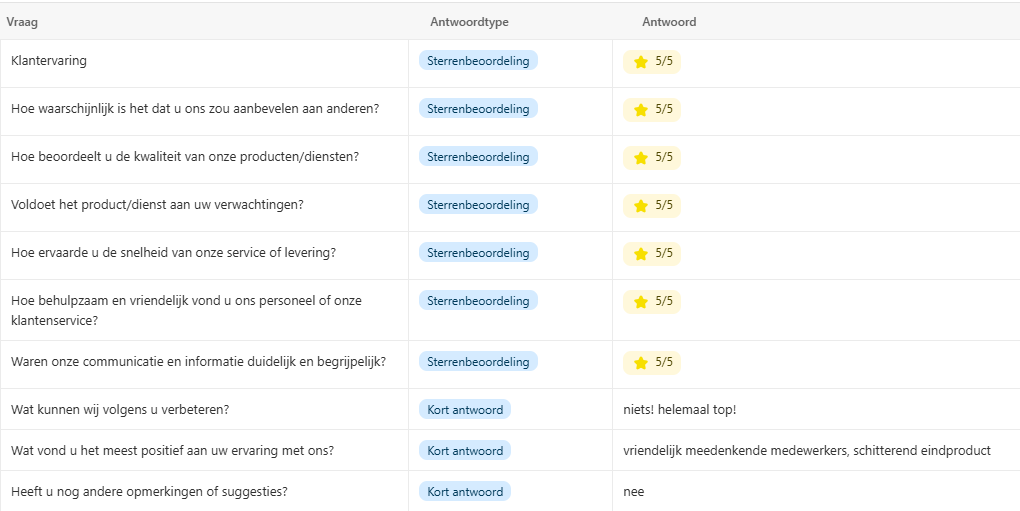Click the Kort antwoord badge for 'meest positief' question

(x=465, y=451)
